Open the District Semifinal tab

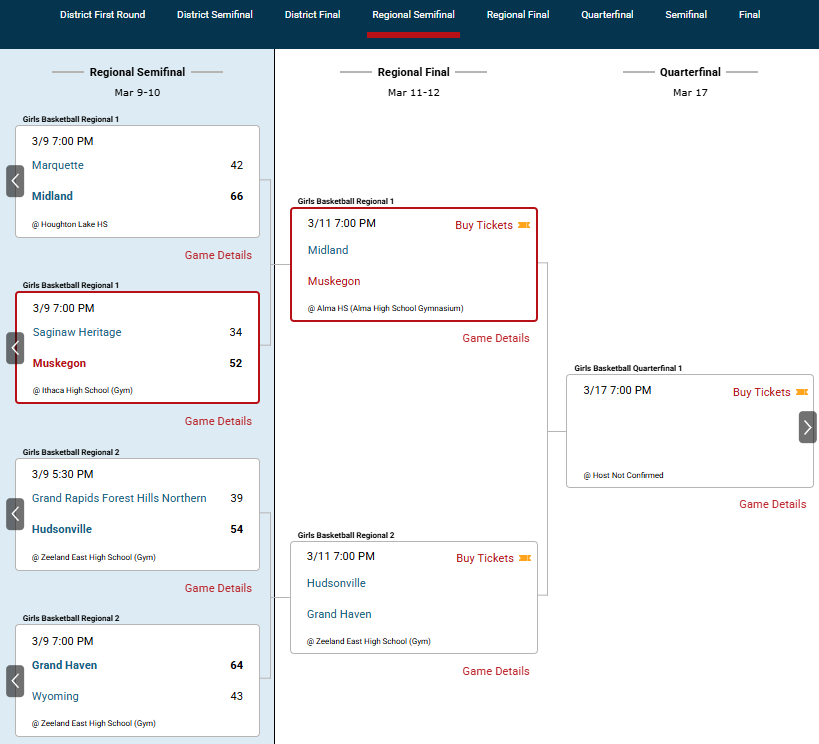coord(215,15)
